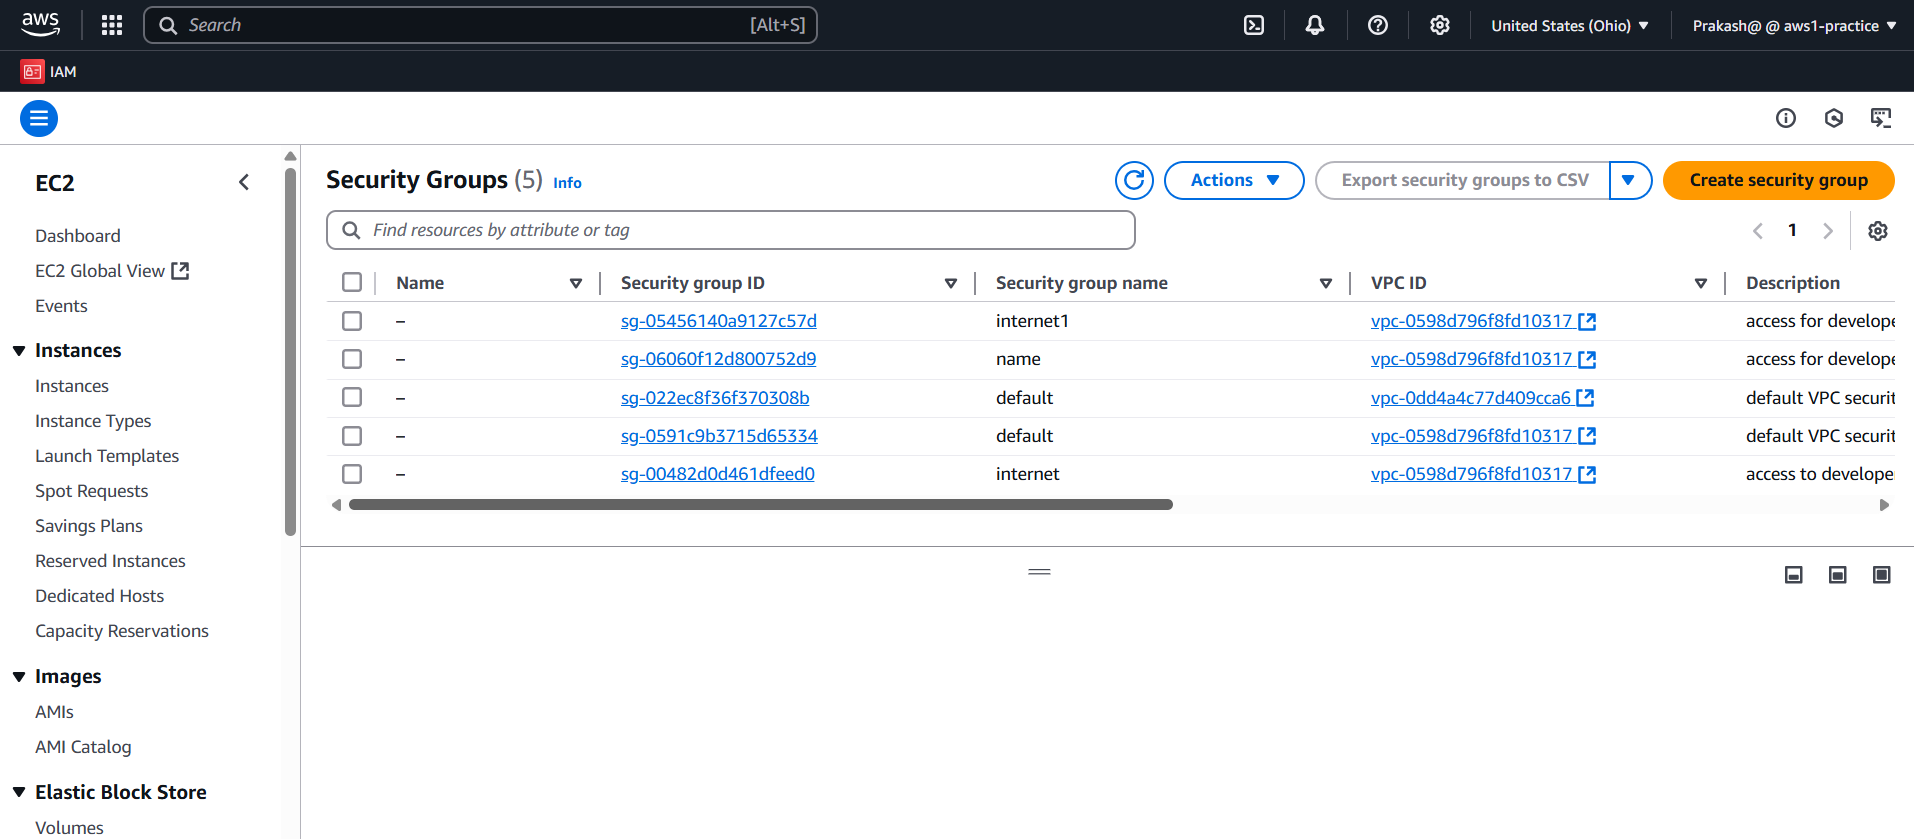Screen dimensions: 1914x839
Task: Go to next page of results
Action: click(x=1828, y=231)
